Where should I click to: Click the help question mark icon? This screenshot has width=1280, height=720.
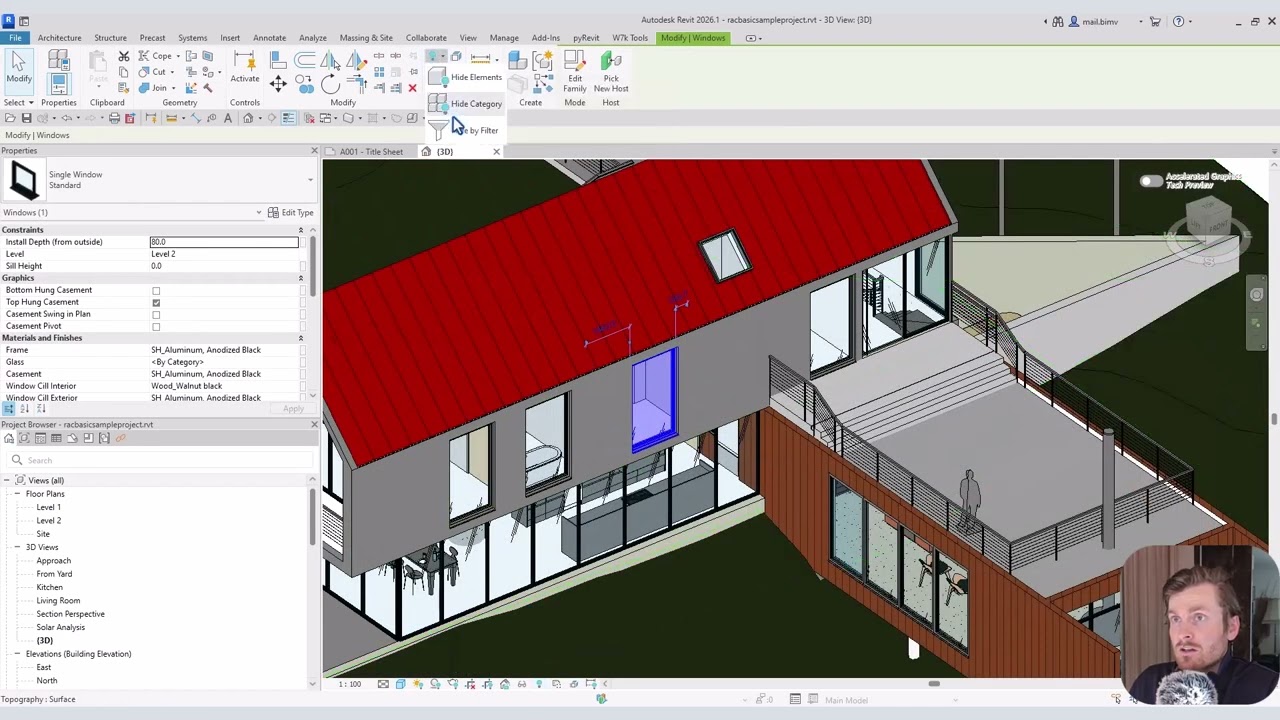click(x=1179, y=21)
